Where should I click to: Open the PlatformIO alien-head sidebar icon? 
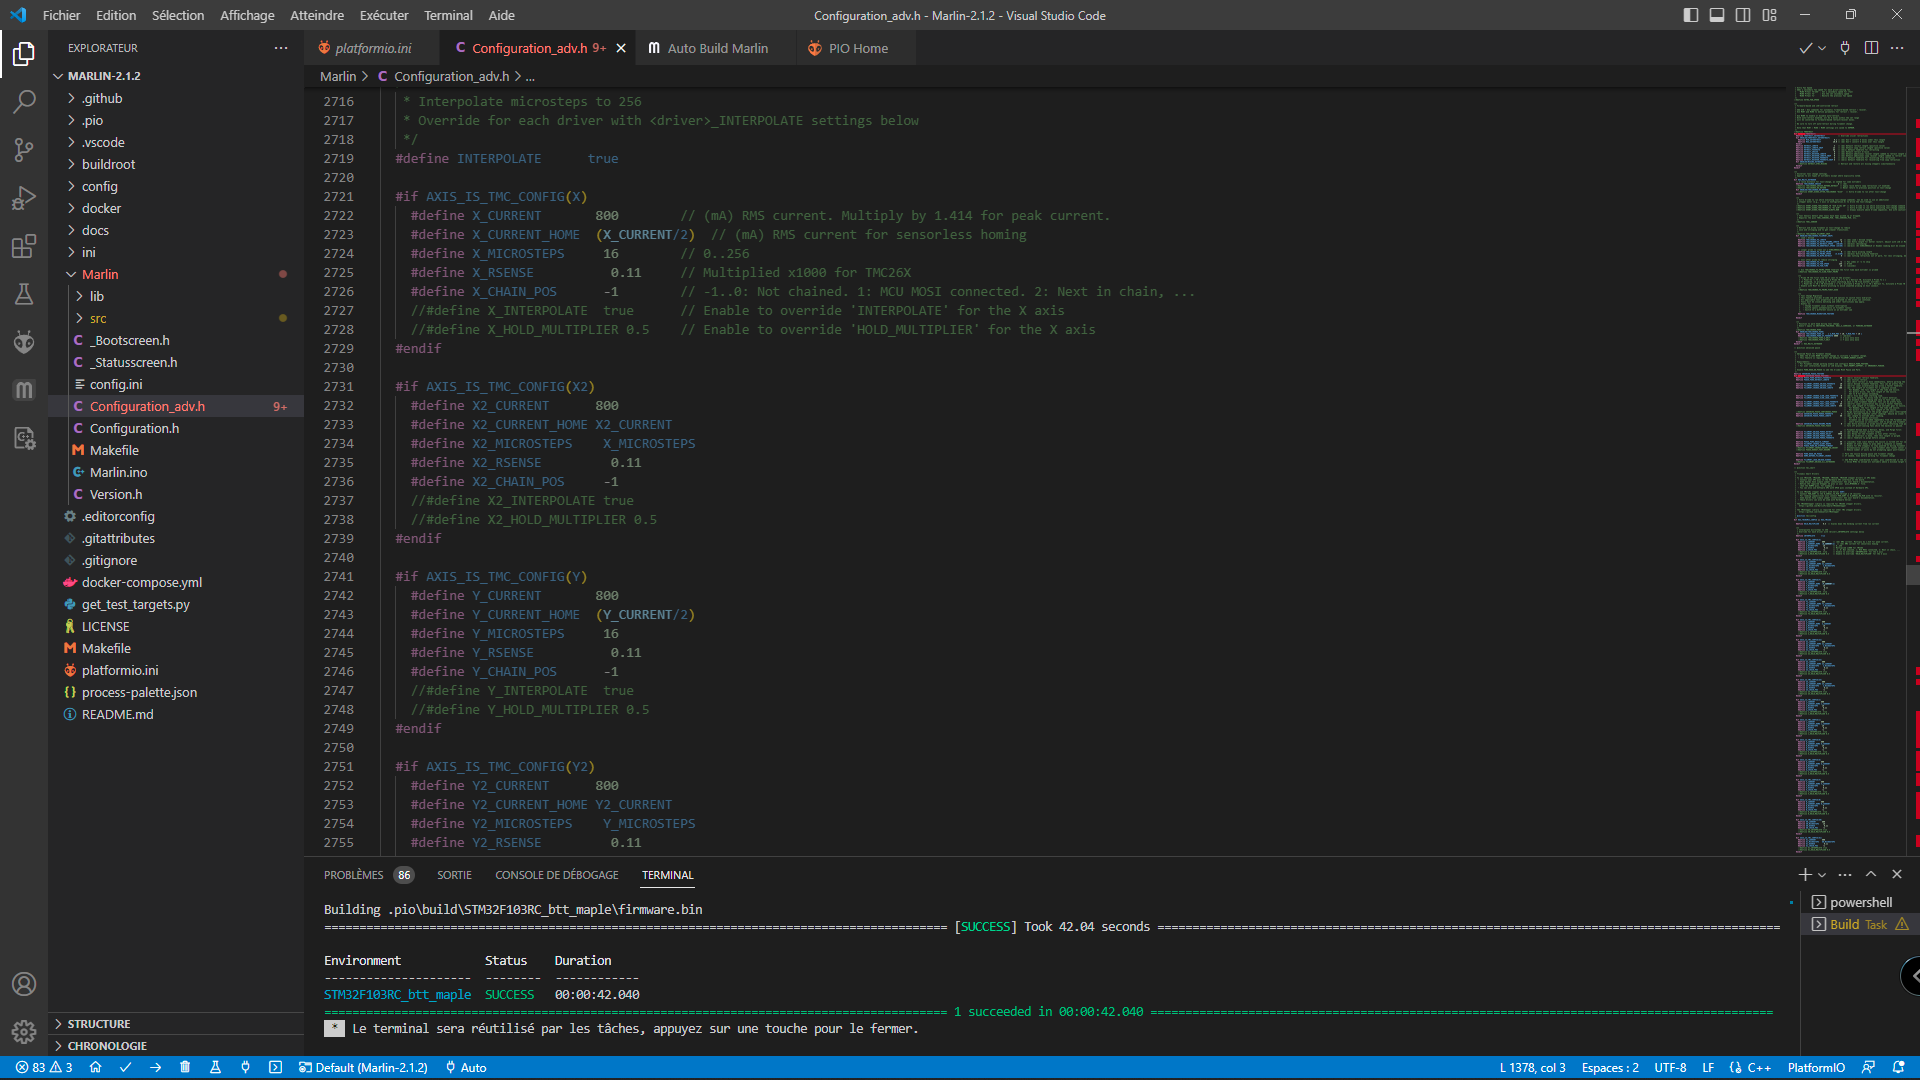(x=24, y=342)
